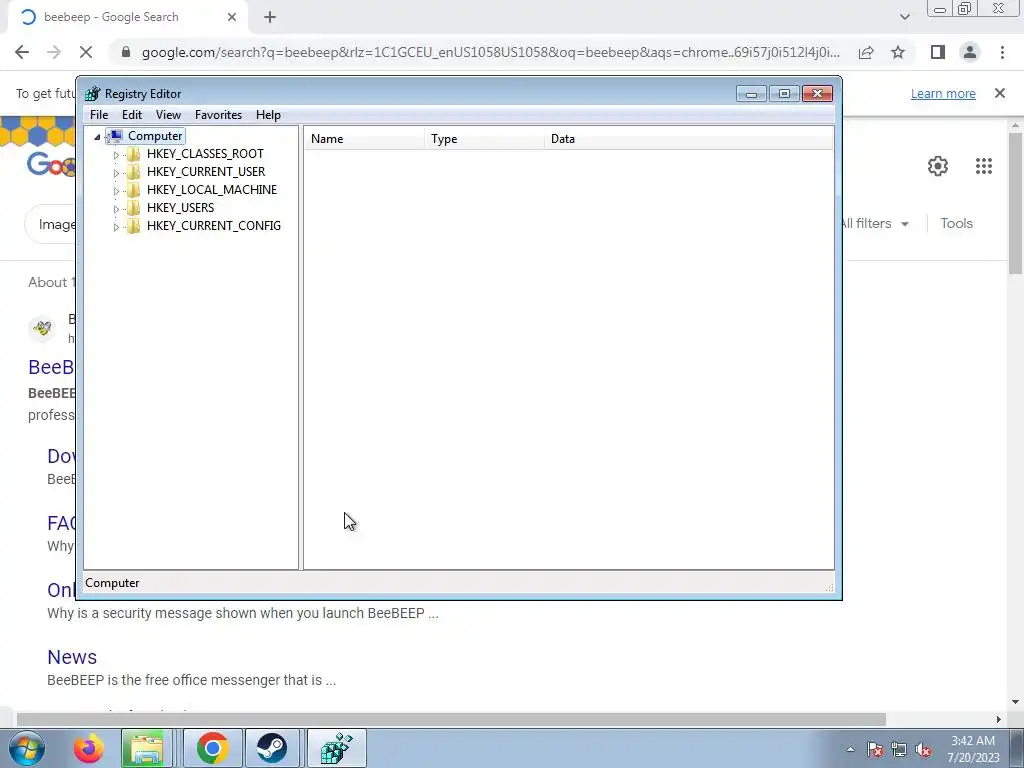Close the Registry Editor window
The width and height of the screenshot is (1024, 768).
click(x=817, y=94)
